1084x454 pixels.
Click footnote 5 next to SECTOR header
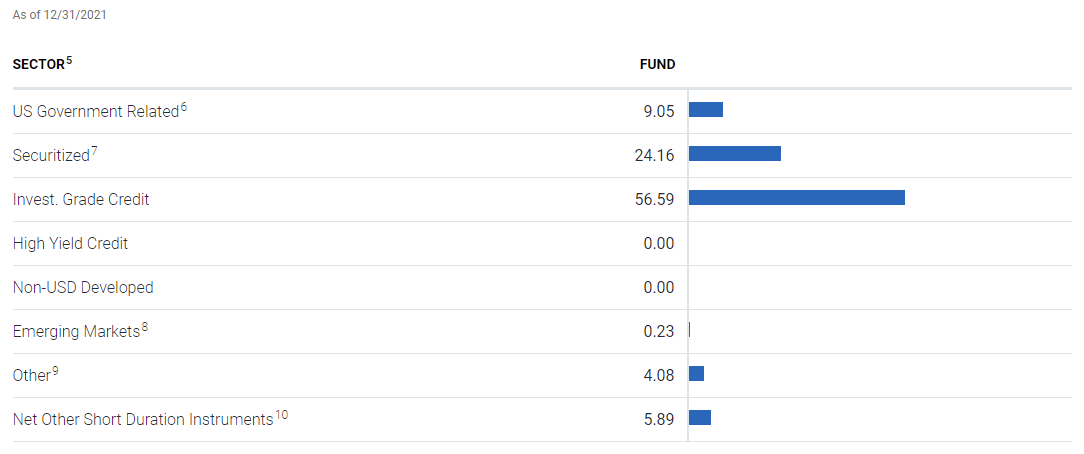tap(70, 60)
